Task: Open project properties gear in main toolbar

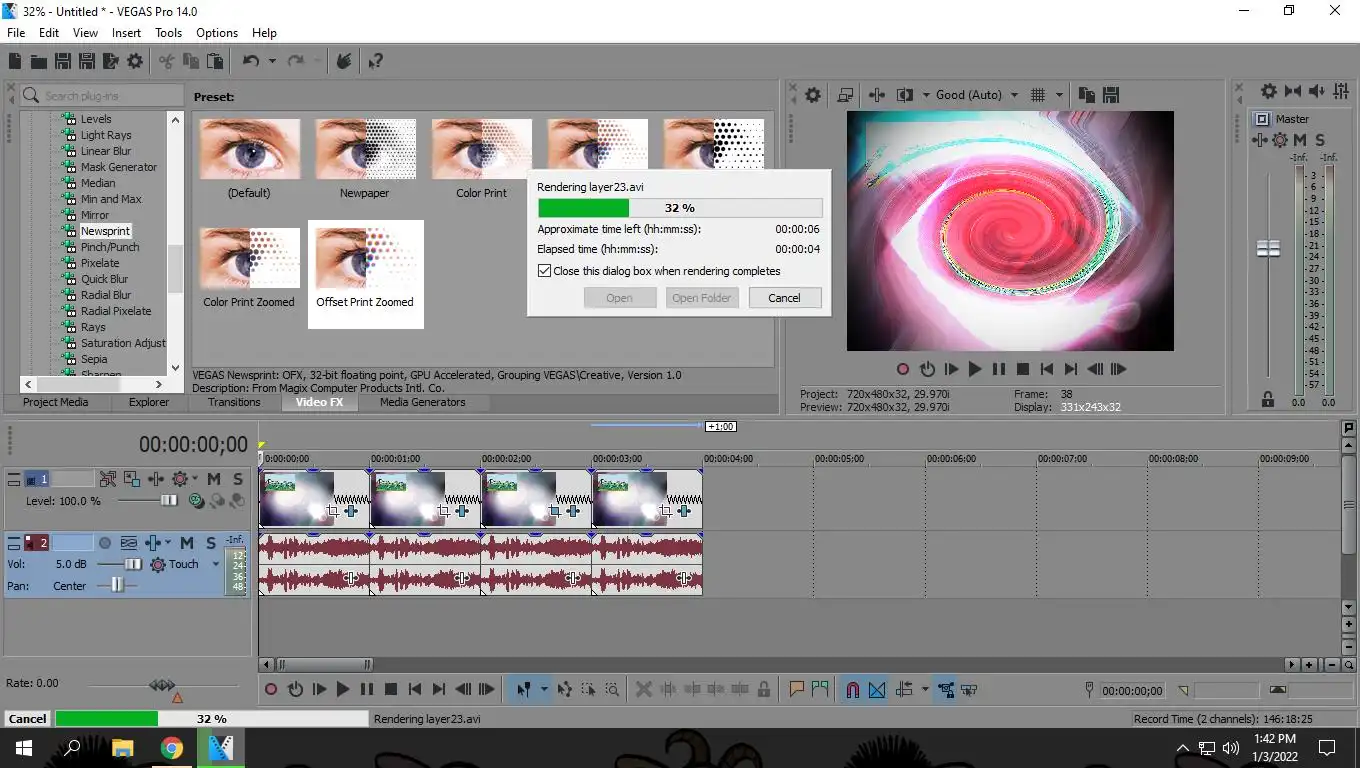Action: 135,61
